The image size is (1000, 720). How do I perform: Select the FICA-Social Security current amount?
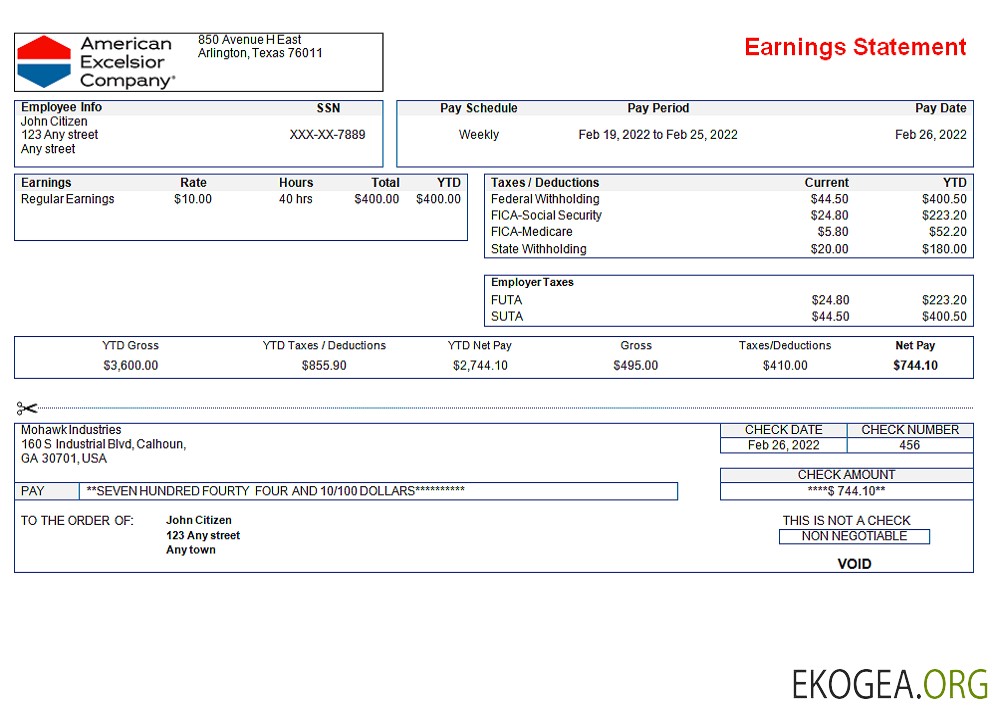[829, 215]
